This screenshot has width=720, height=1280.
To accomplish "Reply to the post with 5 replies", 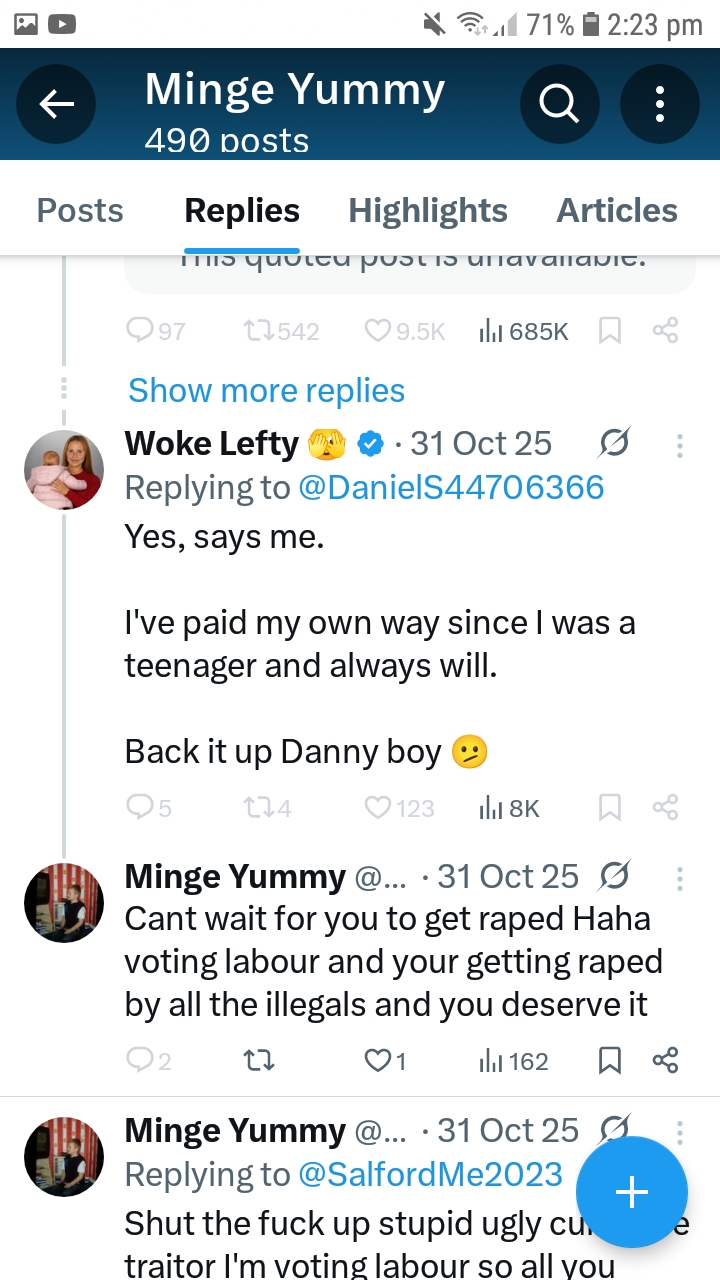I will click(x=149, y=807).
